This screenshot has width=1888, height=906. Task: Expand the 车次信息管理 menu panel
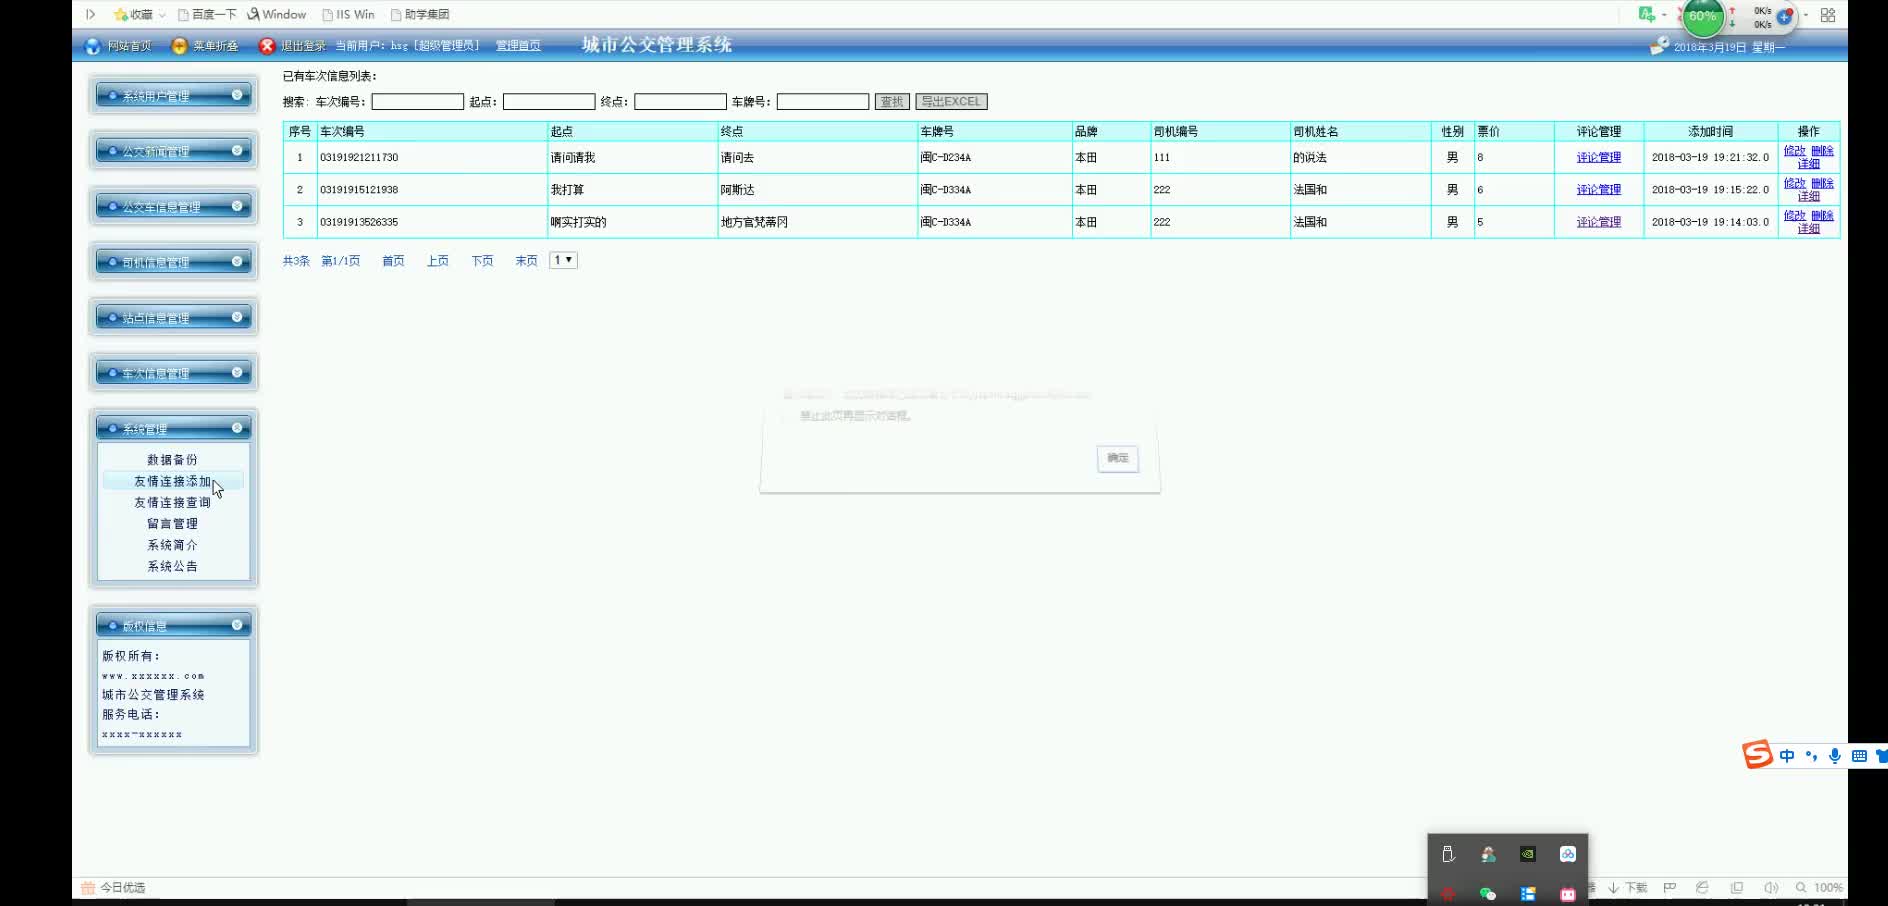[x=173, y=372]
